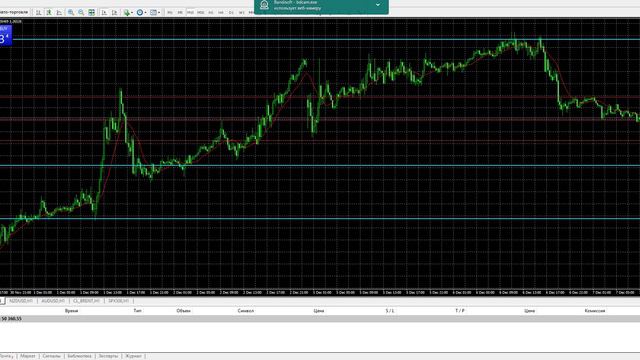640x360 pixels.
Task: Select the M1 timeframe button
Action: [170, 13]
